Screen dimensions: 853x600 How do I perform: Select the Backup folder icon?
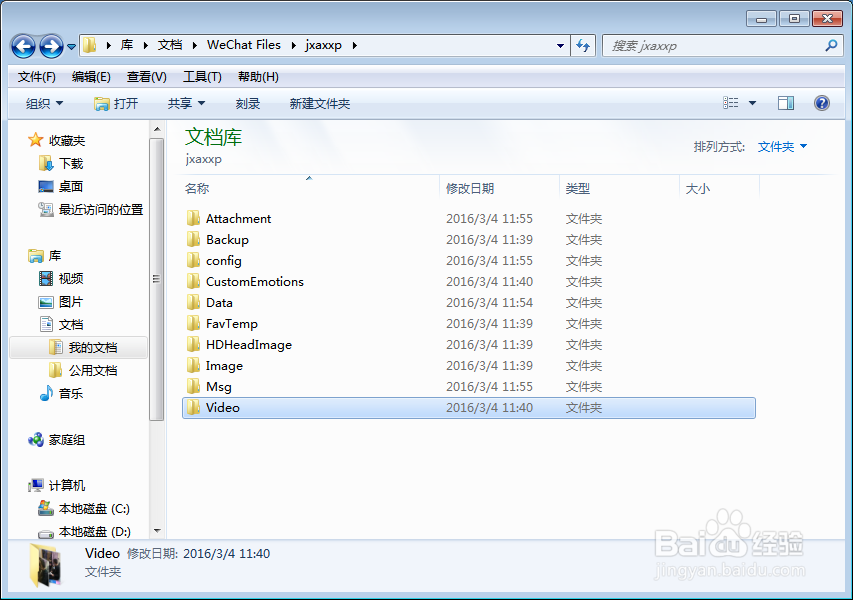click(193, 239)
